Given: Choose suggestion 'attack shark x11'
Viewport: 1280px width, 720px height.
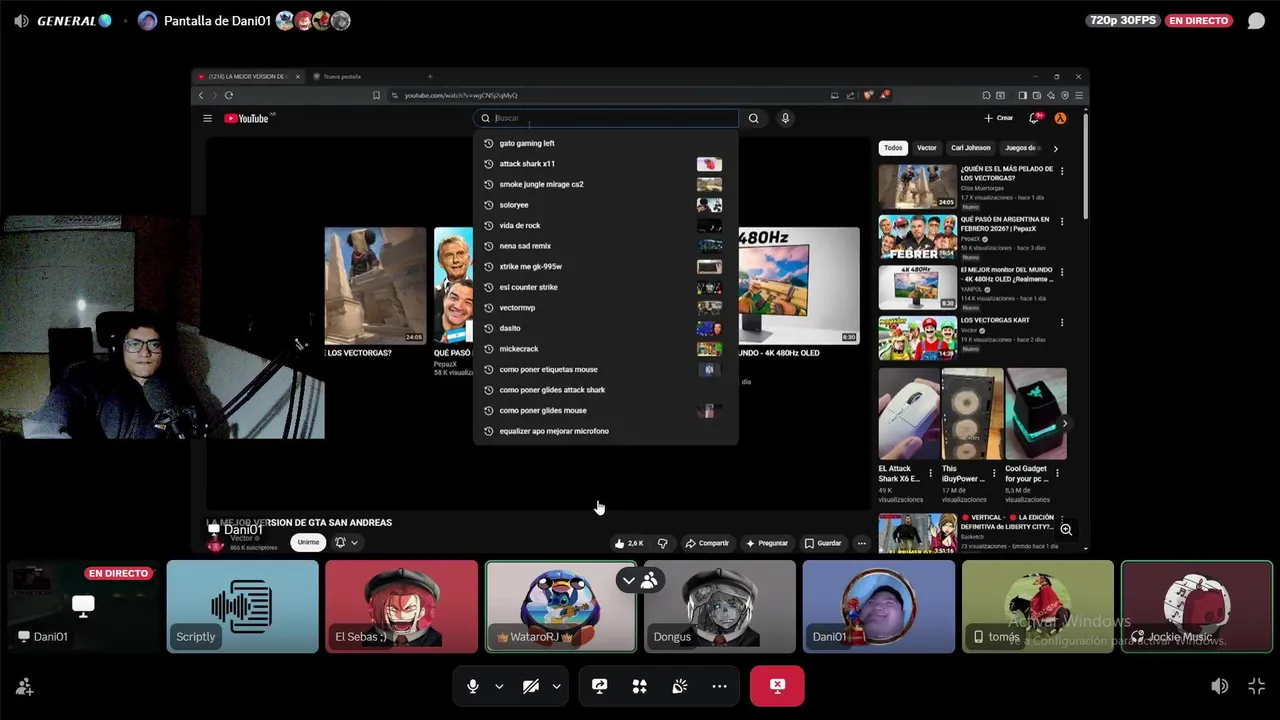Looking at the screenshot, I should point(606,164).
